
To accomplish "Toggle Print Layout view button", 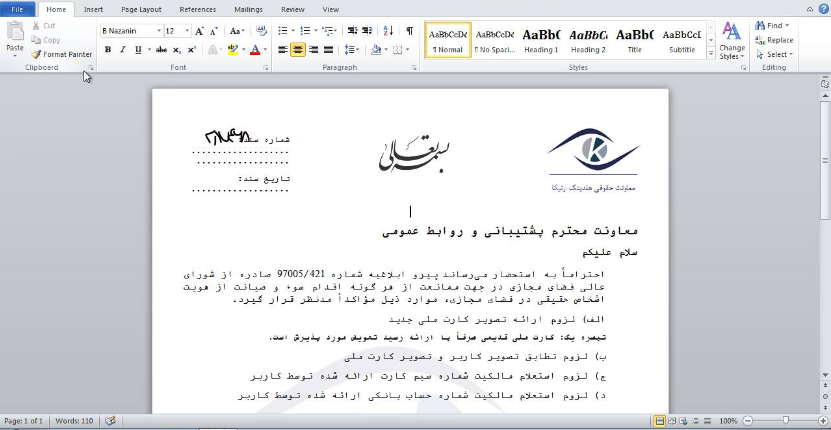I will pyautogui.click(x=659, y=421).
